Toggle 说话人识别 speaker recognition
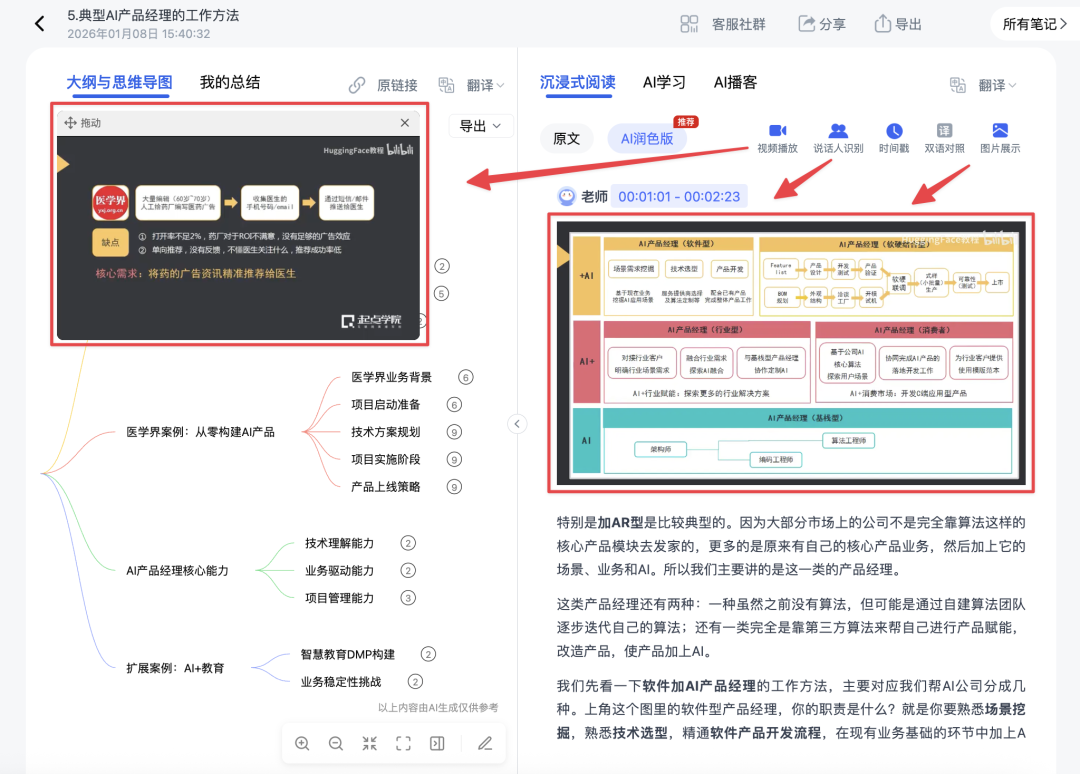Screen dimensions: 1080x774 (838, 138)
